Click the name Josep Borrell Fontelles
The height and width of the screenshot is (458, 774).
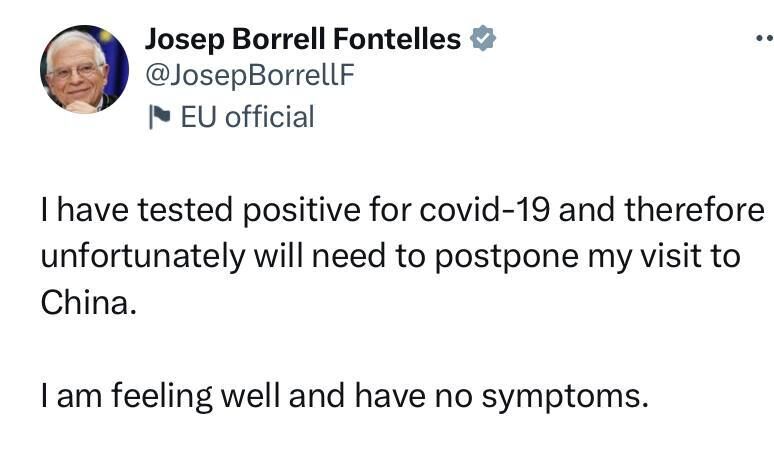pos(303,40)
